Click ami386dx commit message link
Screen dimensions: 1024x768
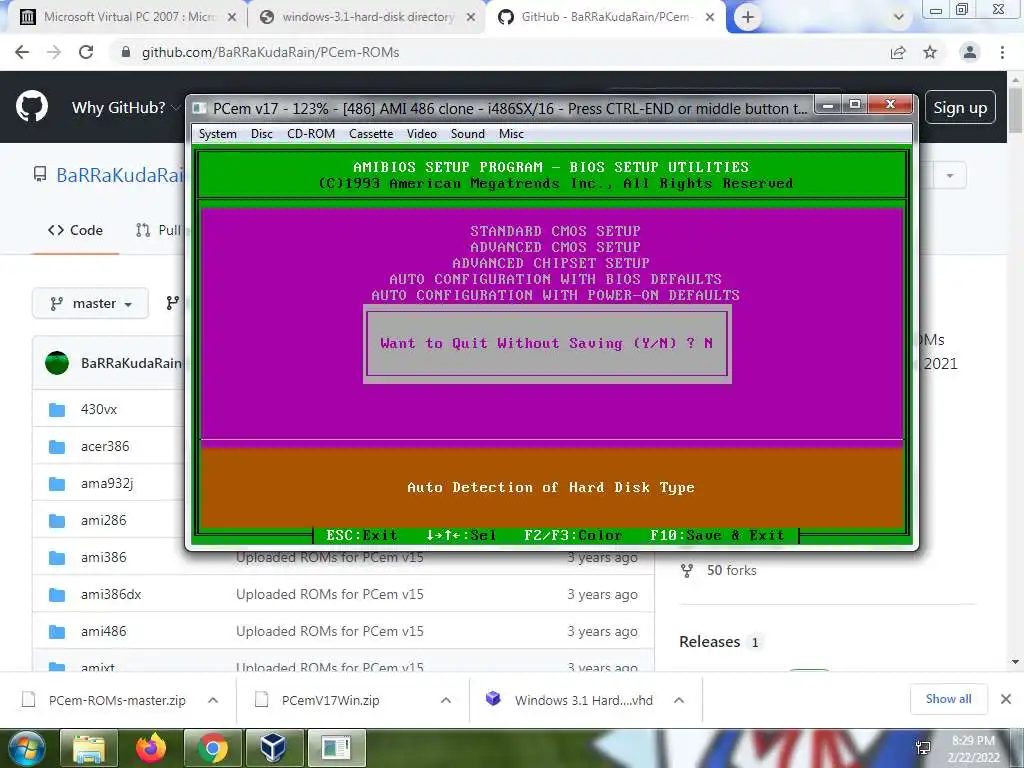point(330,594)
